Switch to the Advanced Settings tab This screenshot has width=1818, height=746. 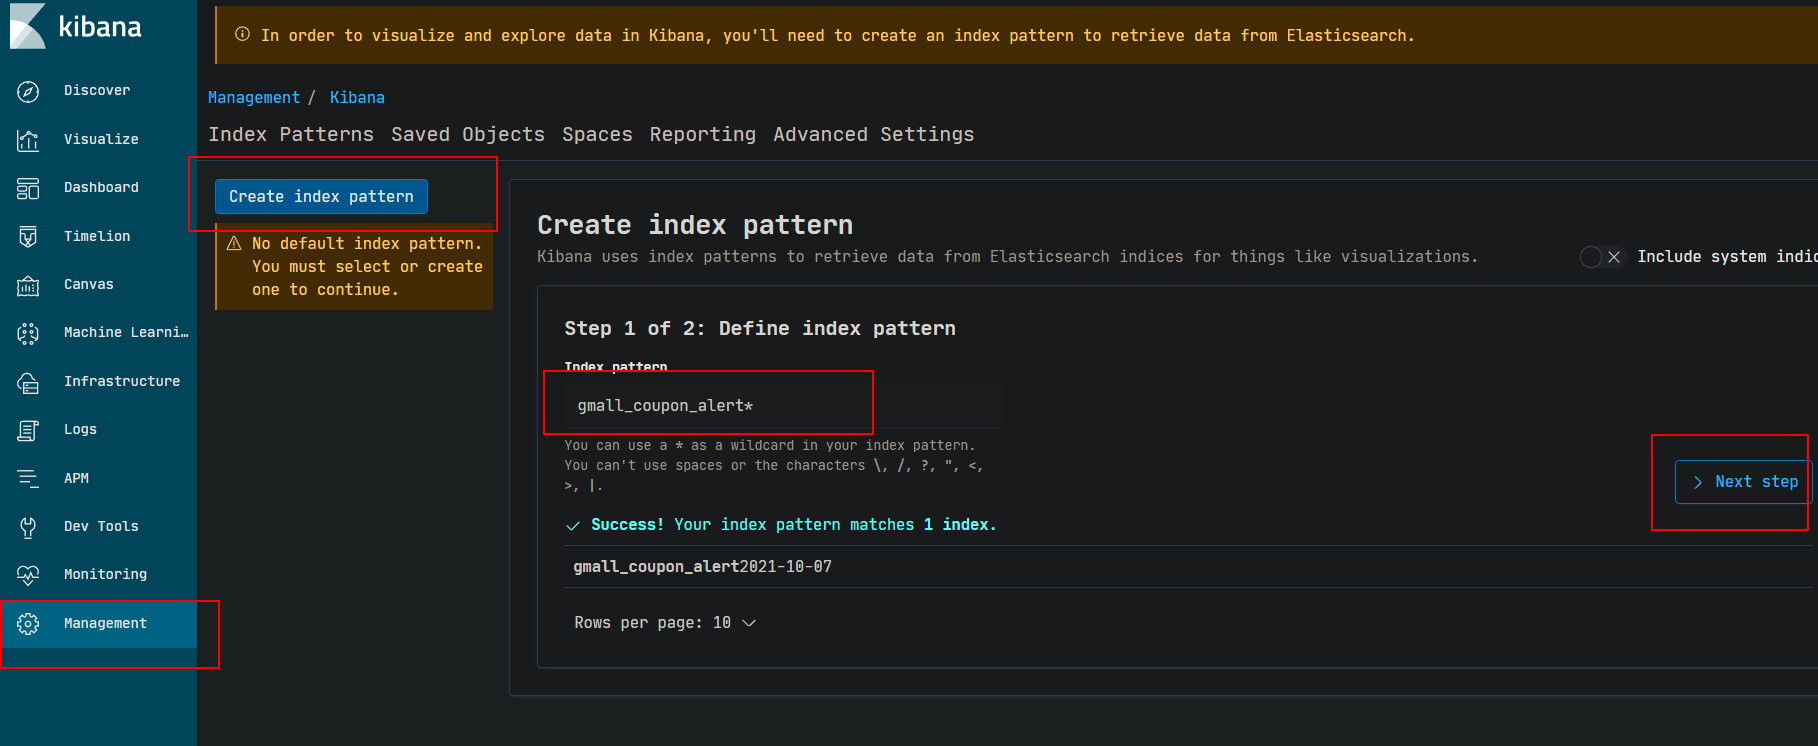(x=874, y=134)
